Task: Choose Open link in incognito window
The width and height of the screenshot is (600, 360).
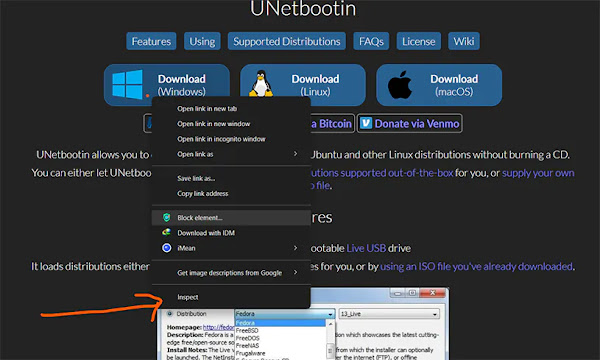Action: [x=231, y=139]
